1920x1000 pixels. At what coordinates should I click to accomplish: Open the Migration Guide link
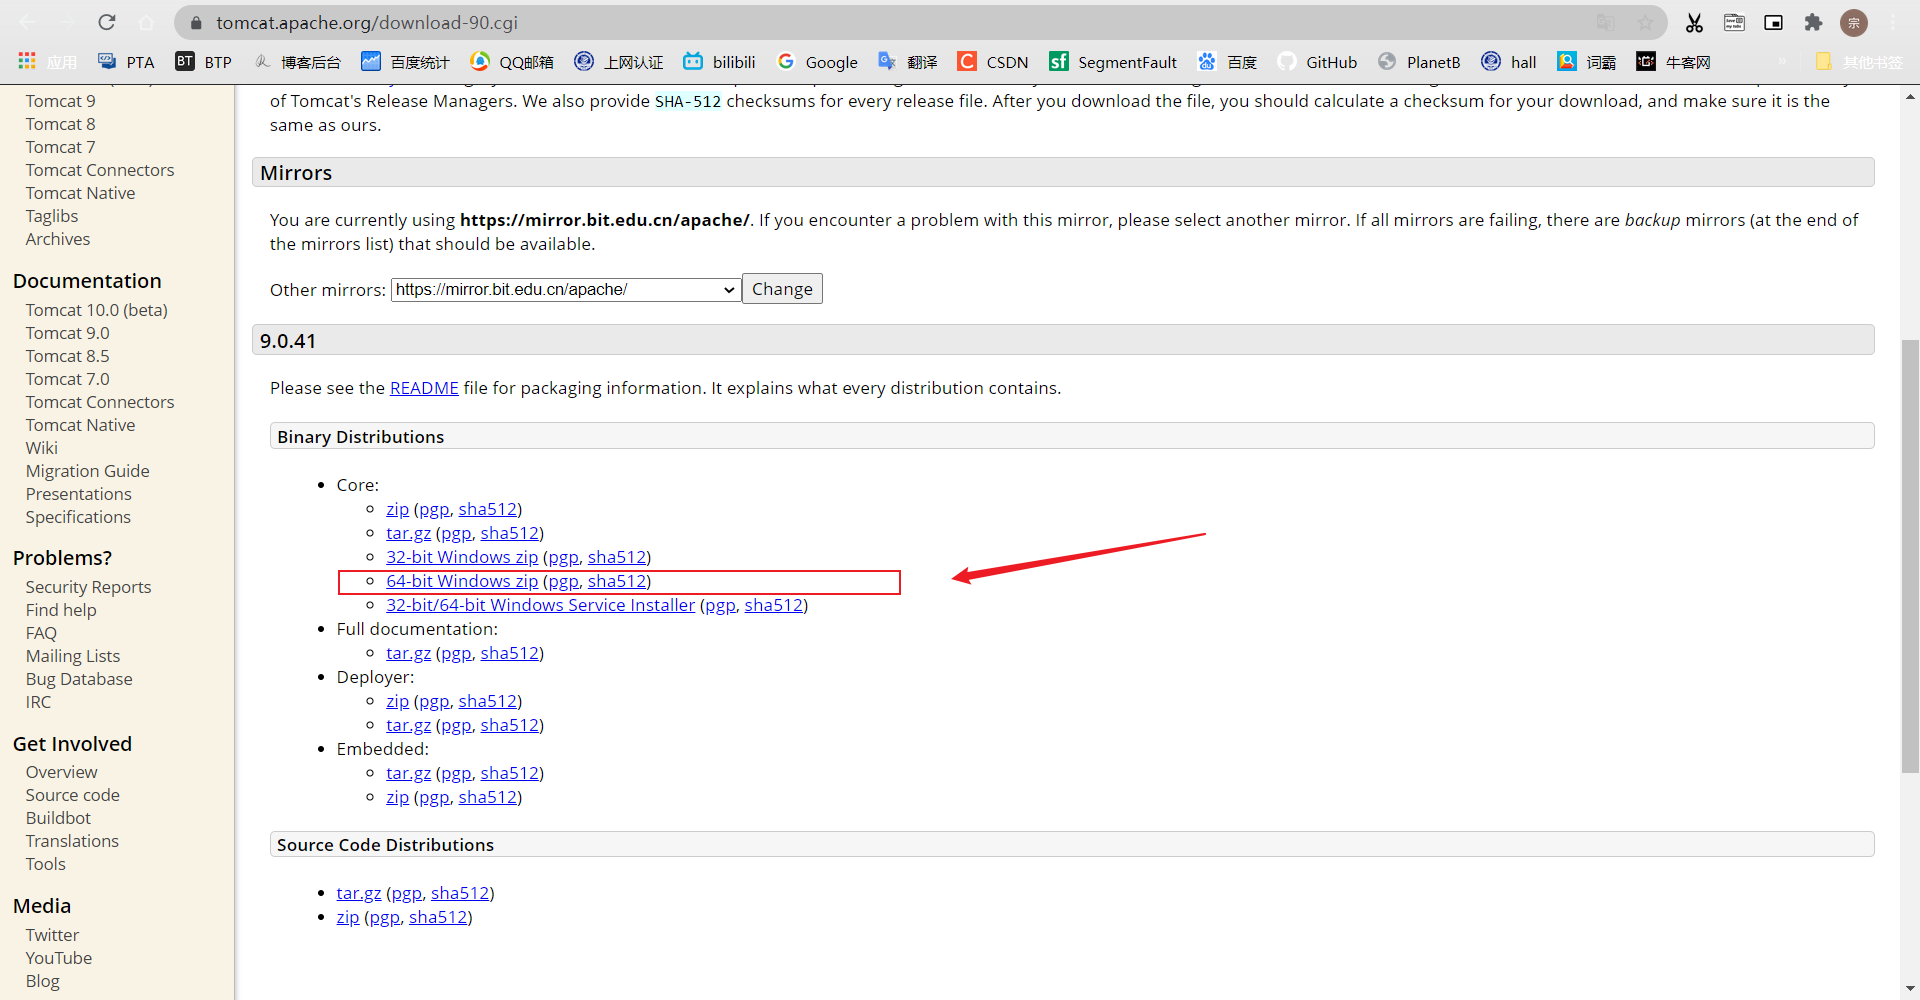click(88, 471)
